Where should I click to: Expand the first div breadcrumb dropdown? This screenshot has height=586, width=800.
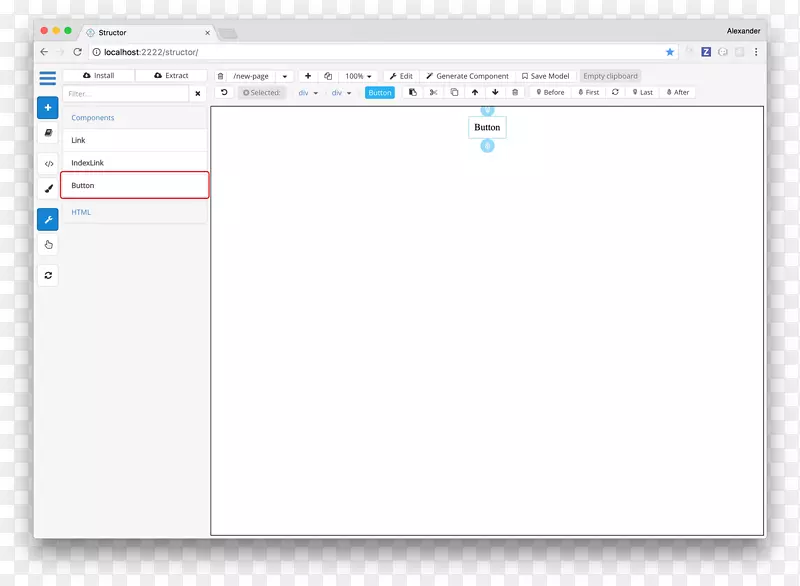(x=308, y=93)
